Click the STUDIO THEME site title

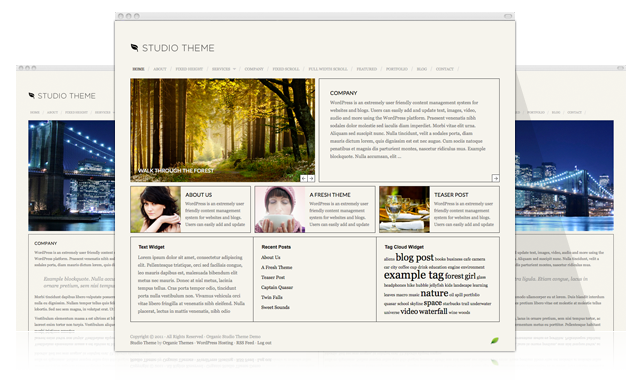pos(178,48)
